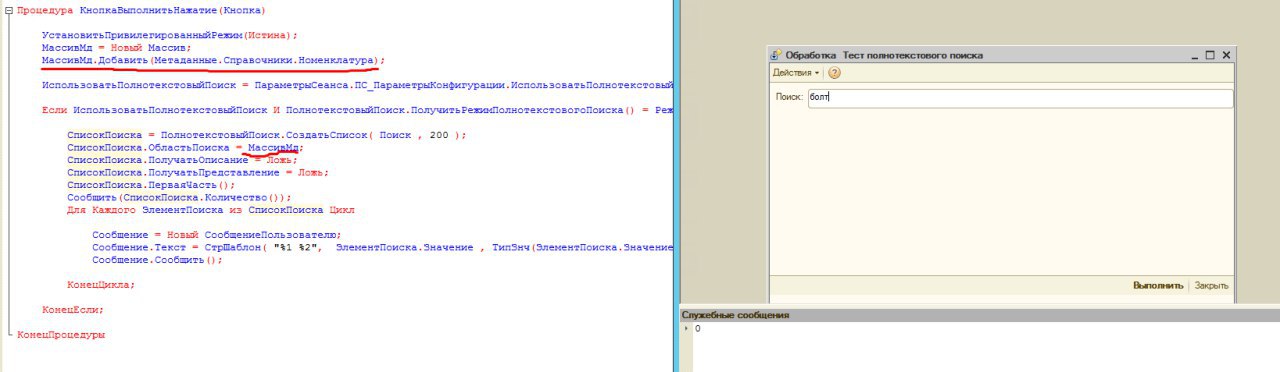Close the Тест полнотекстового поиска window
This screenshot has height=372, width=1280.
point(1226,55)
